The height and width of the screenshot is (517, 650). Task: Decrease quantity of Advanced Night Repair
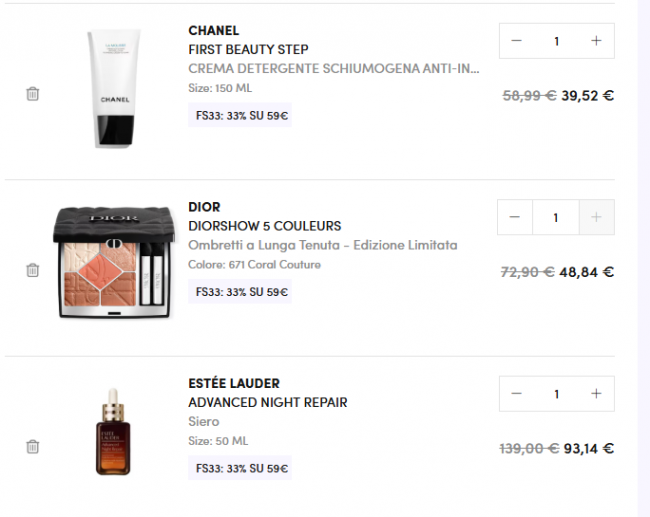click(516, 394)
